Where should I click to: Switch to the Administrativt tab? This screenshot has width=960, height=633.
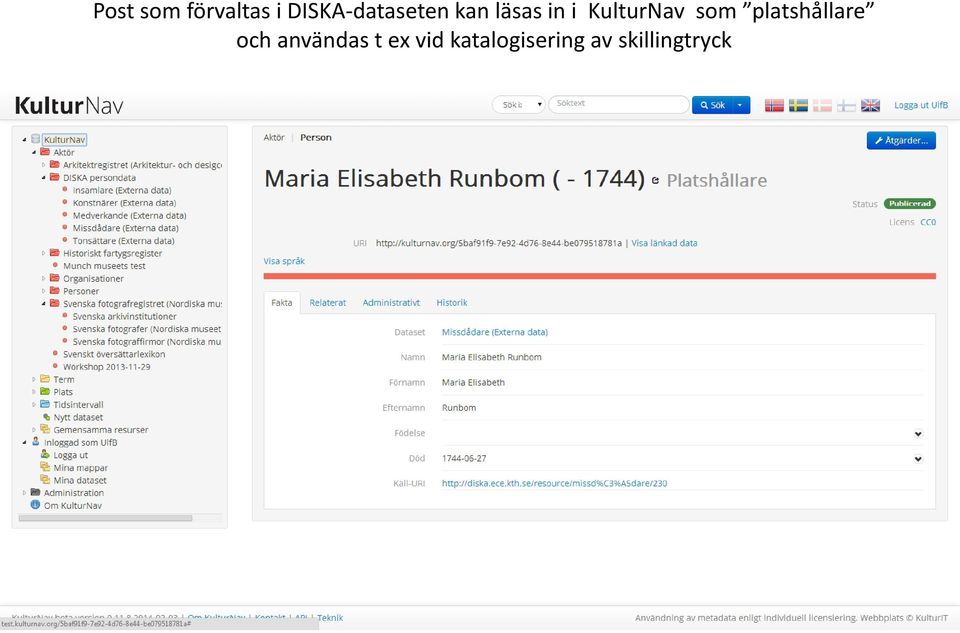(391, 302)
